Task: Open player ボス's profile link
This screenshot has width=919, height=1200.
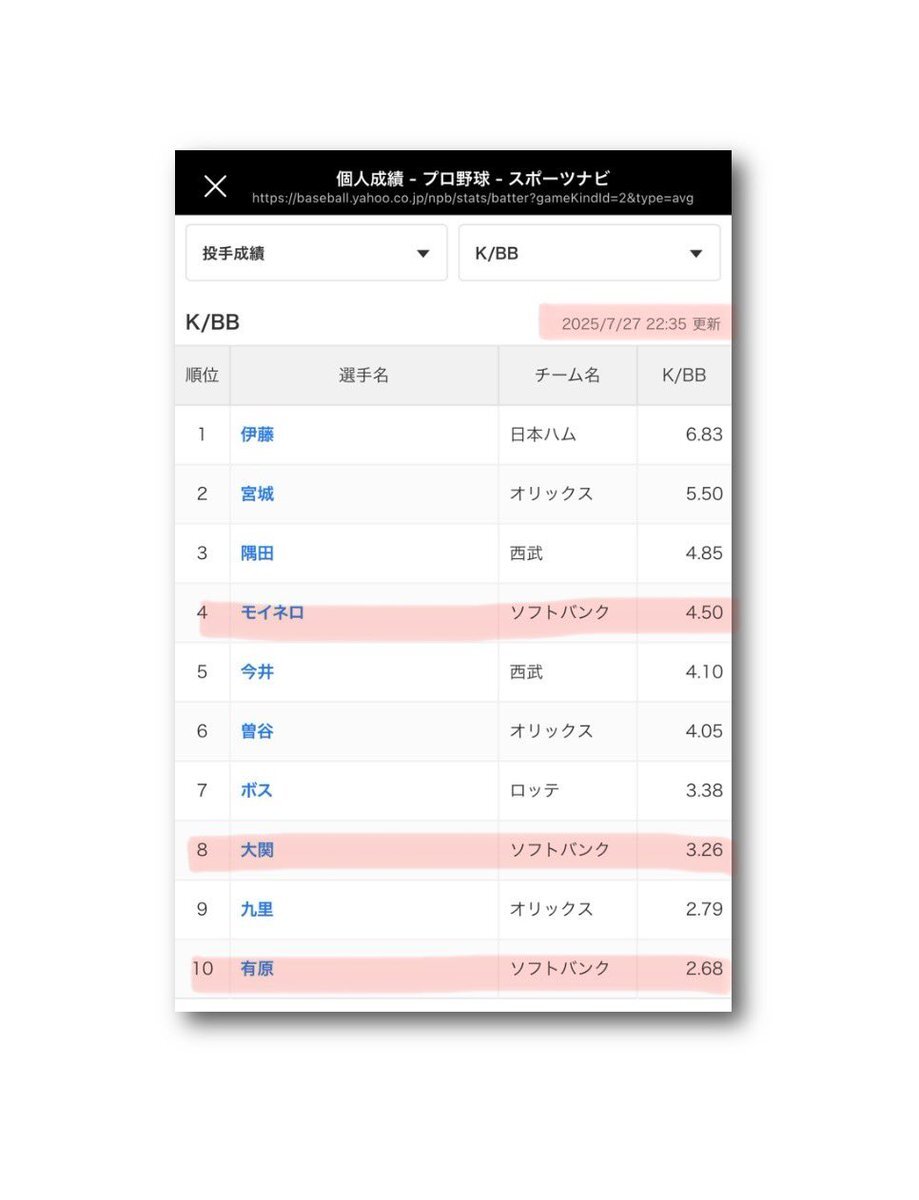Action: [256, 791]
